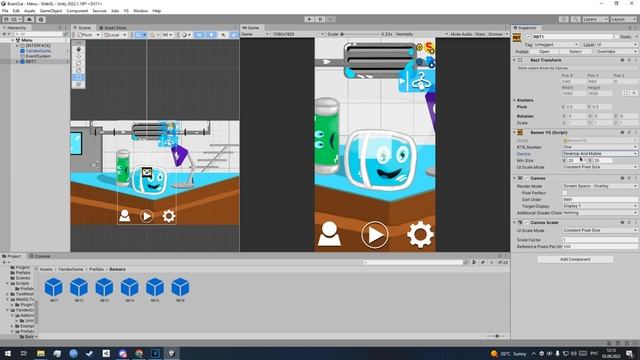Toggle the Canvas Scaler enabled checkbox

tap(527, 223)
